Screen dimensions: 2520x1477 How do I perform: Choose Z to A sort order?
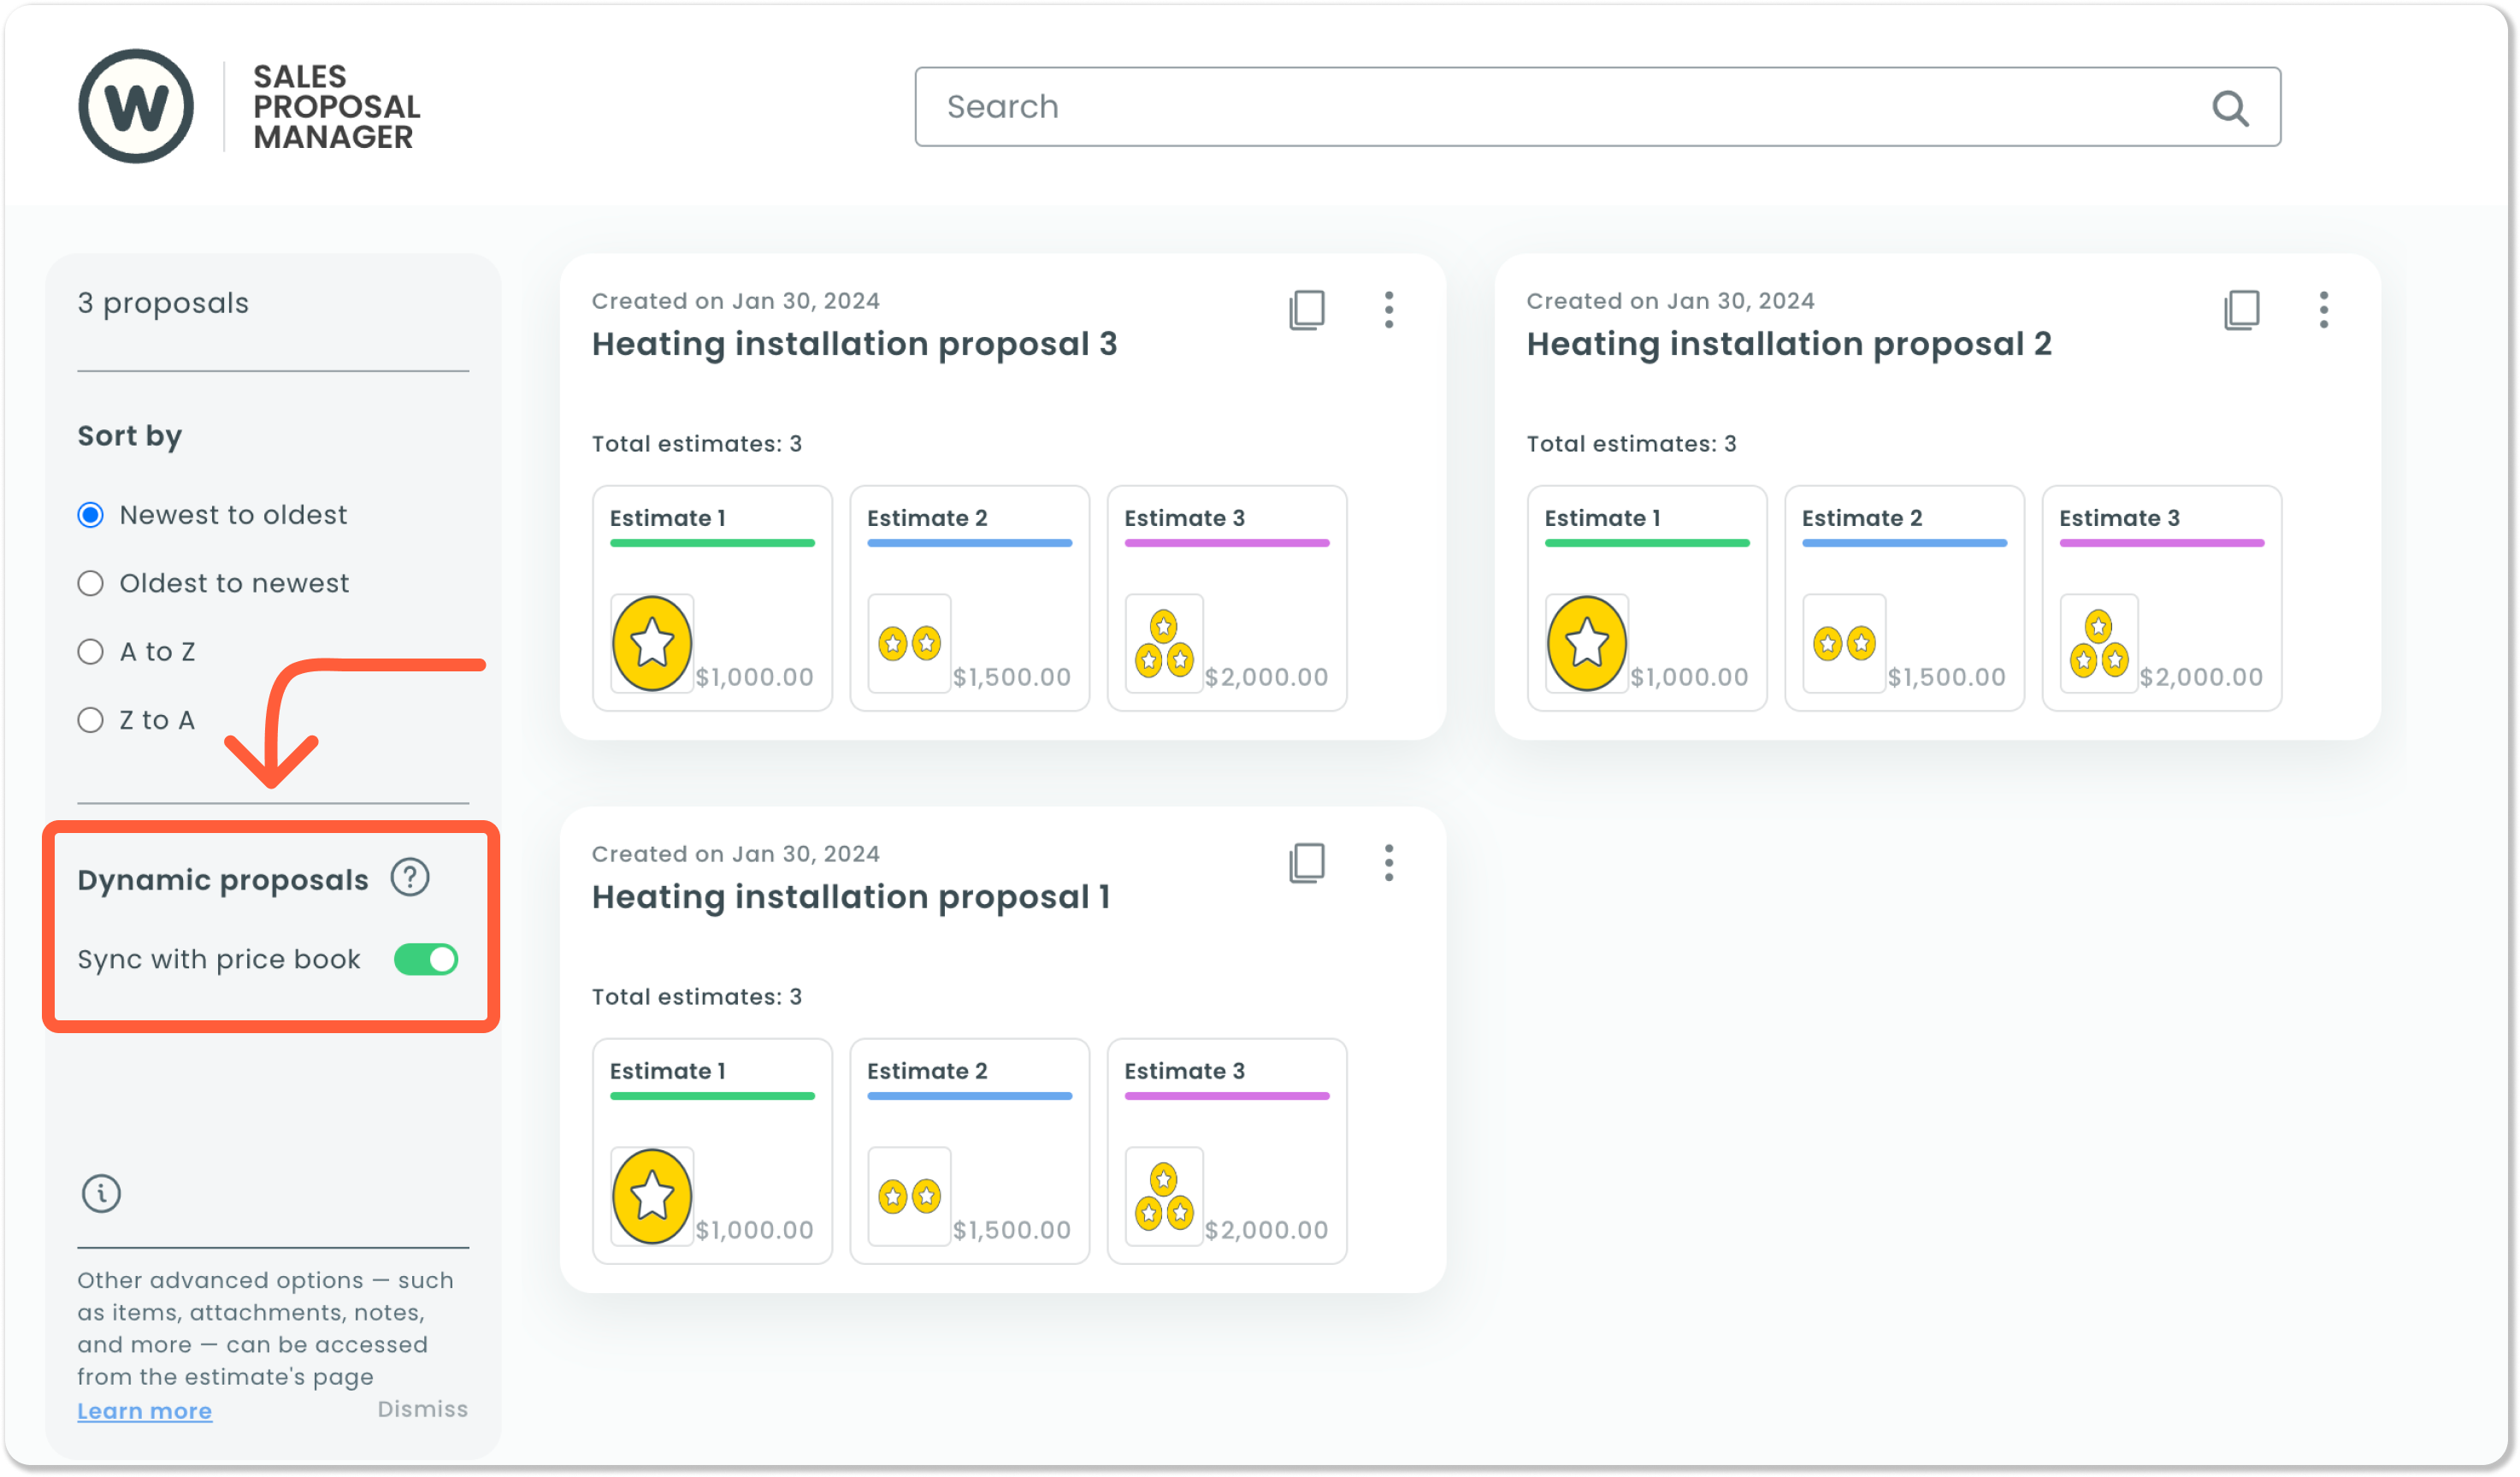[91, 720]
